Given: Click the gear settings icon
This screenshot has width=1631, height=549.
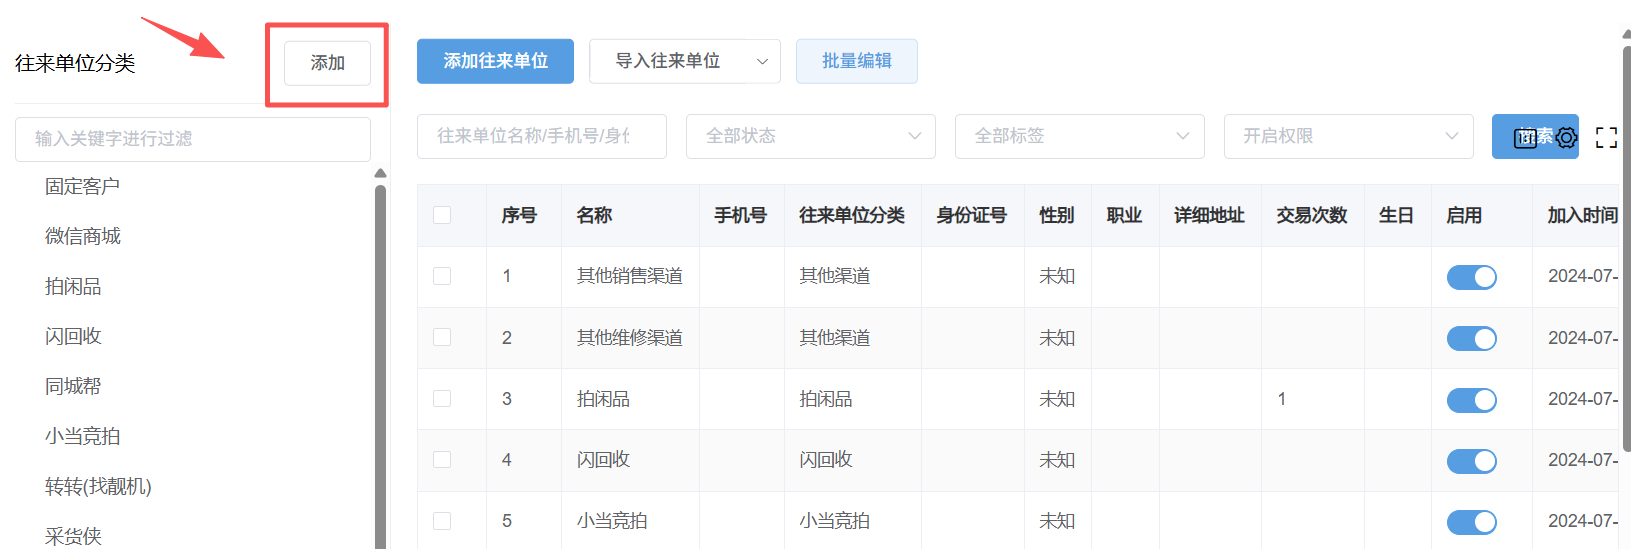Looking at the screenshot, I should tap(1566, 138).
